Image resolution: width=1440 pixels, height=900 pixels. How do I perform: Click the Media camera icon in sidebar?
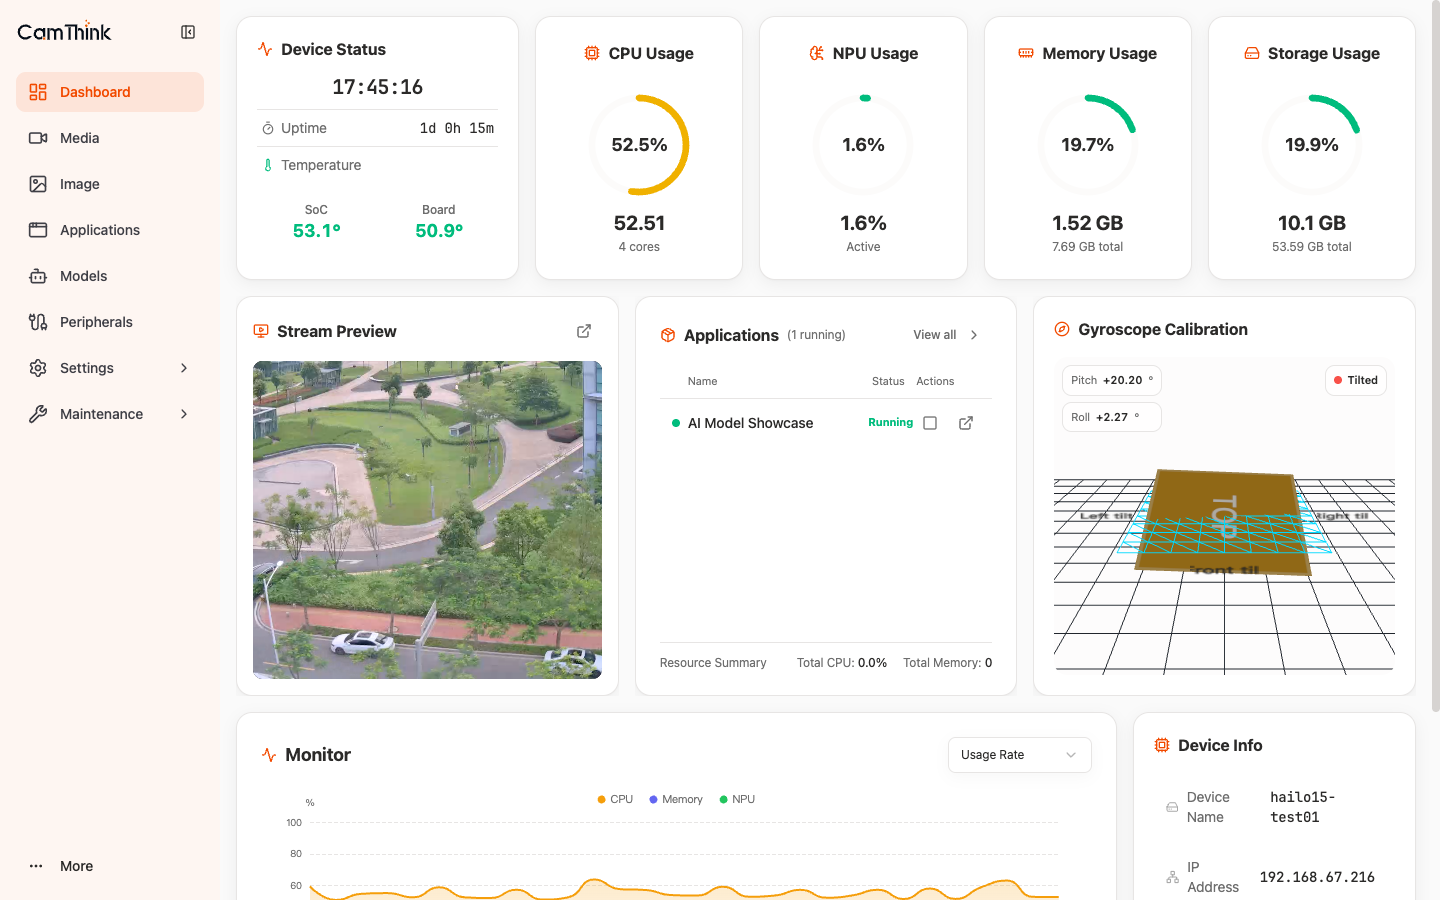click(38, 138)
